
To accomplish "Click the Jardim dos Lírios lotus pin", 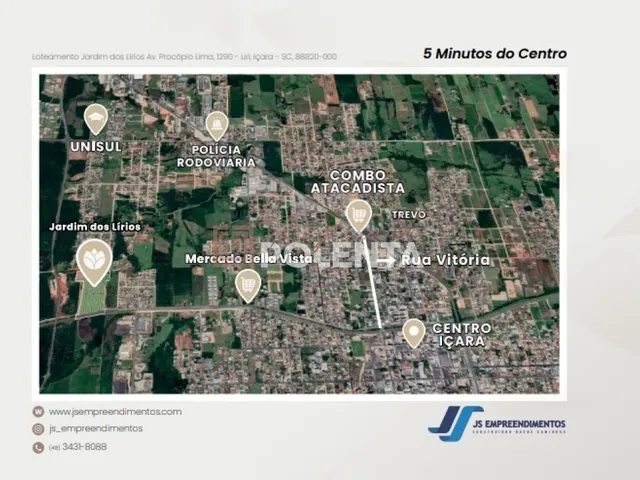I will pyautogui.click(x=94, y=262).
